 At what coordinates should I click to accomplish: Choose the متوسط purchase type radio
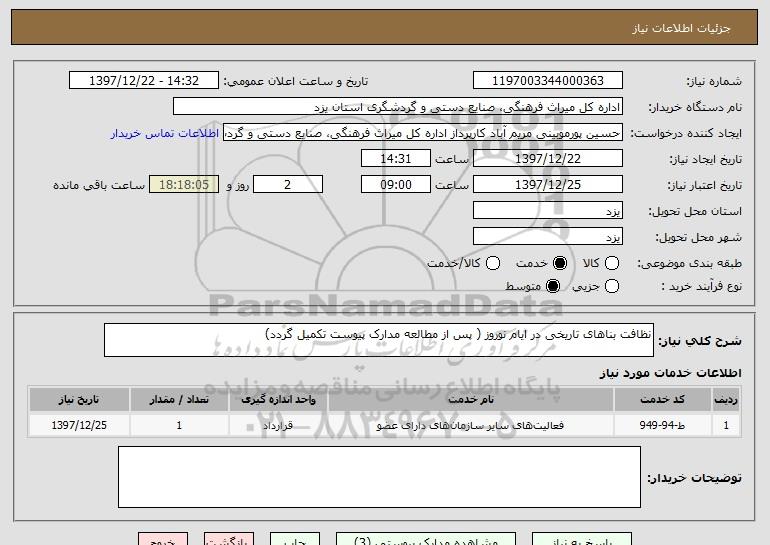click(x=552, y=286)
